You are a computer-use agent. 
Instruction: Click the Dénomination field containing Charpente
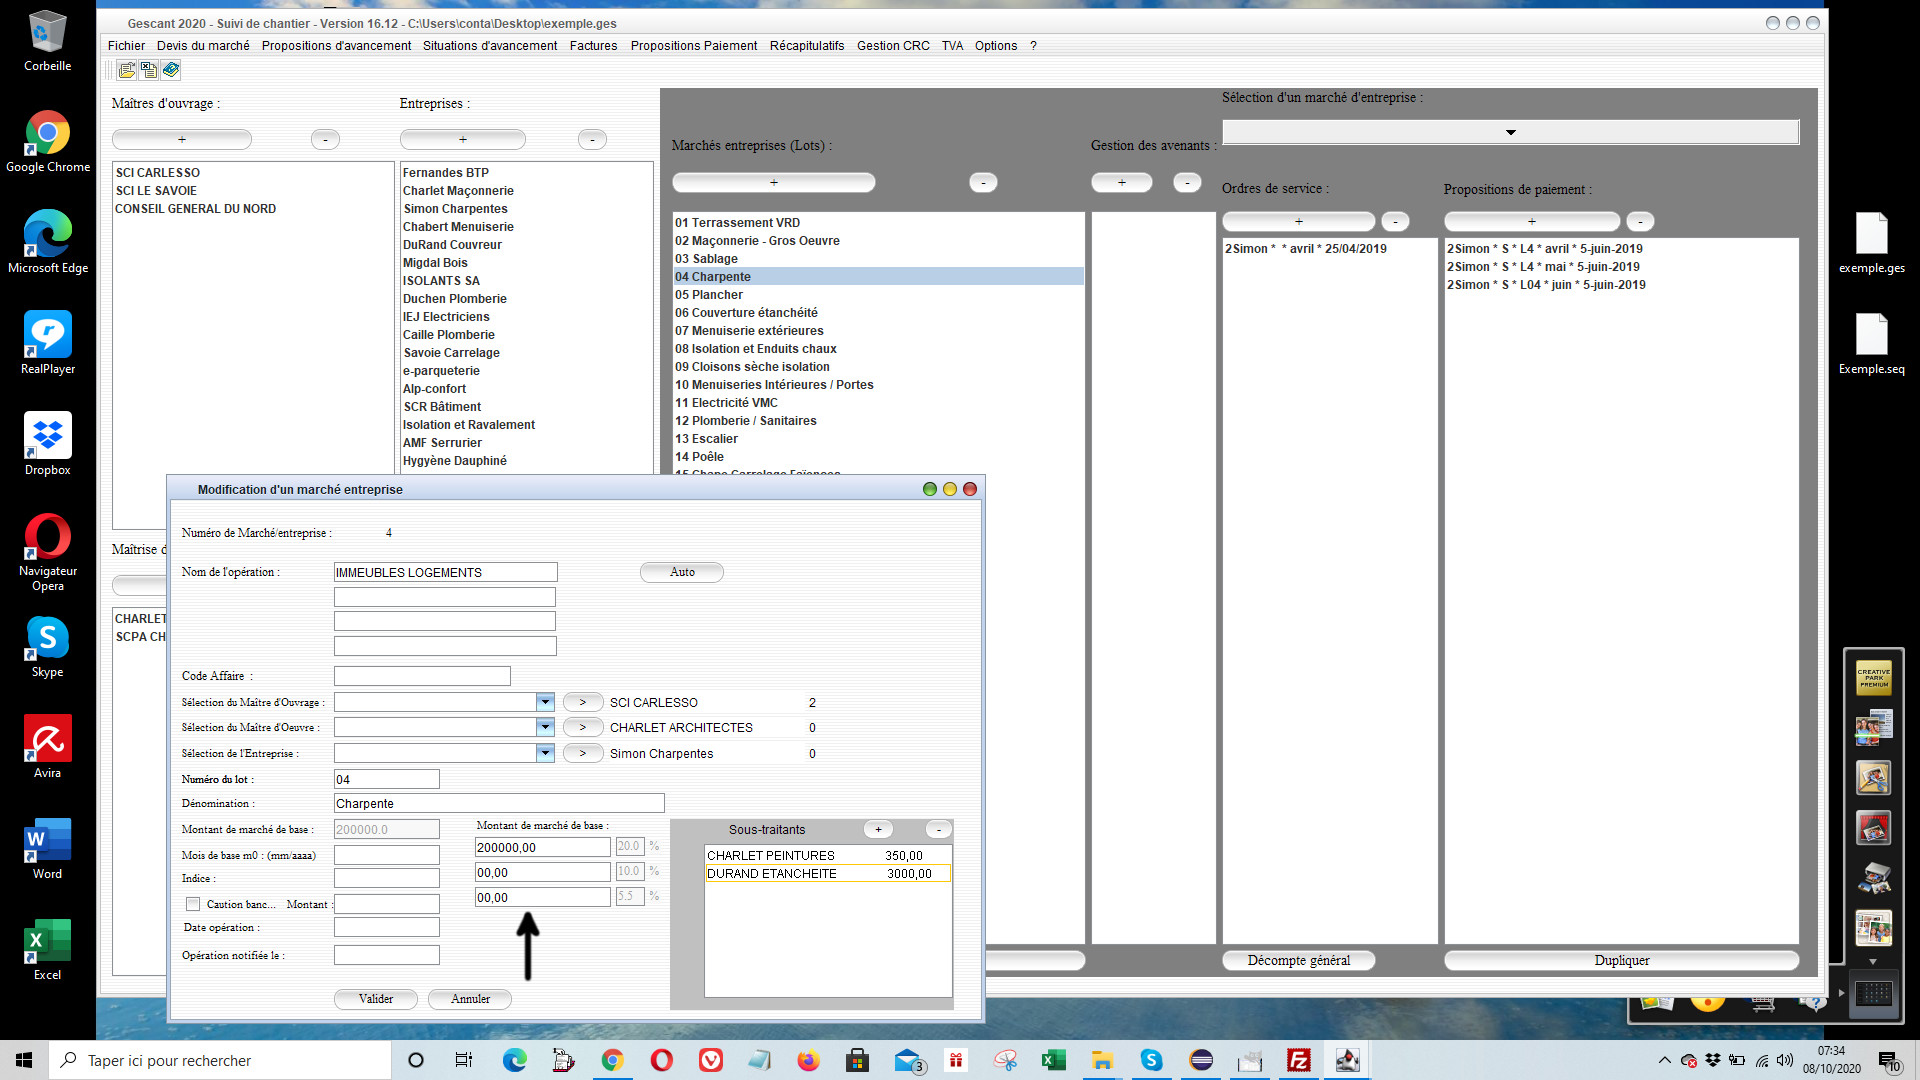[499, 804]
